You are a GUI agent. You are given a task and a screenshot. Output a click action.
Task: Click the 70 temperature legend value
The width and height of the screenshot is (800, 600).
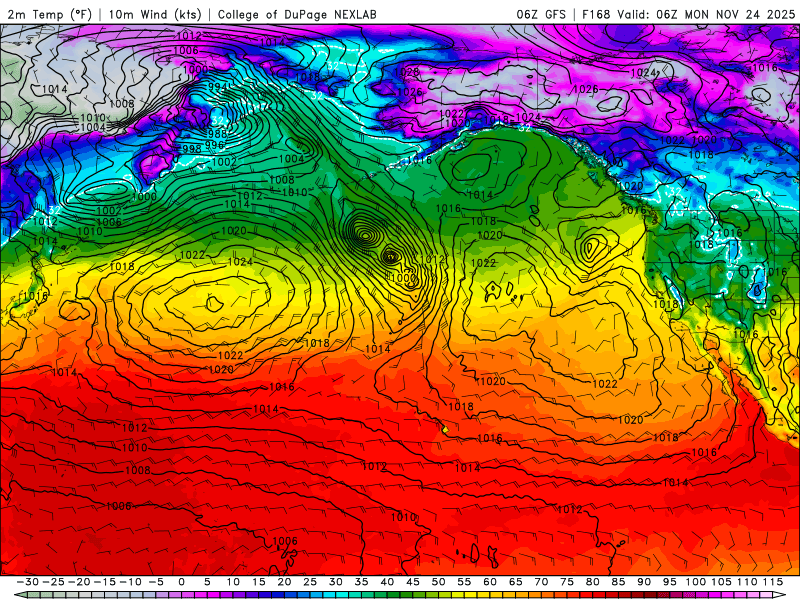(x=541, y=582)
